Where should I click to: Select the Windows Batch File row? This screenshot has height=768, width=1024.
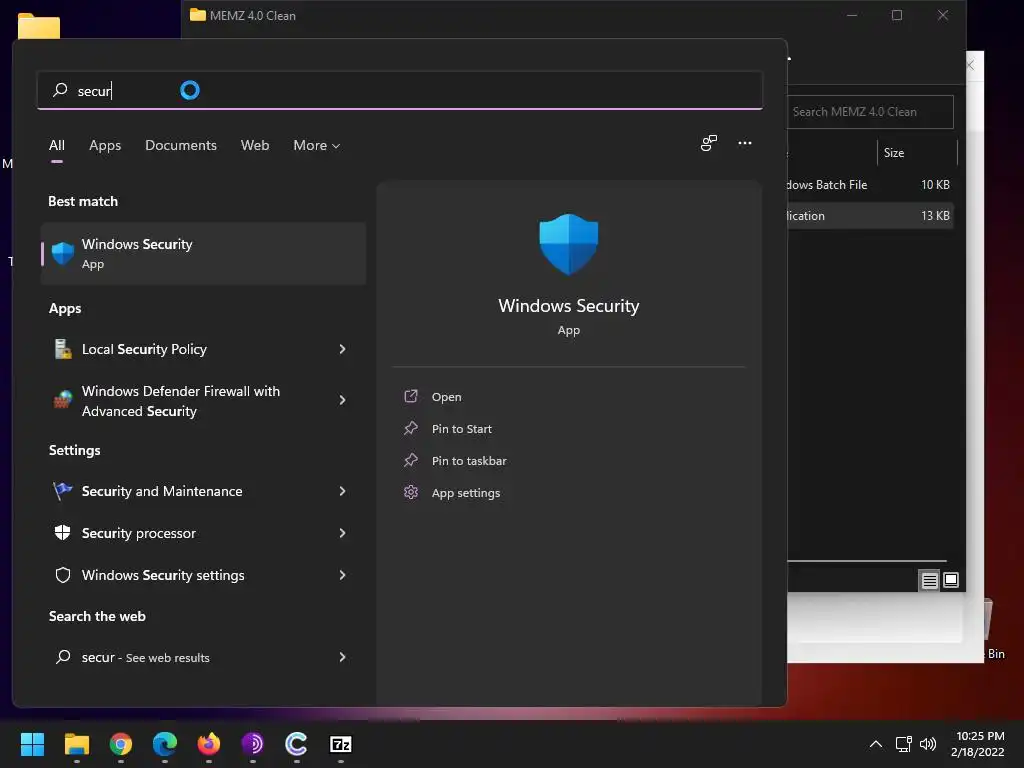(x=870, y=185)
